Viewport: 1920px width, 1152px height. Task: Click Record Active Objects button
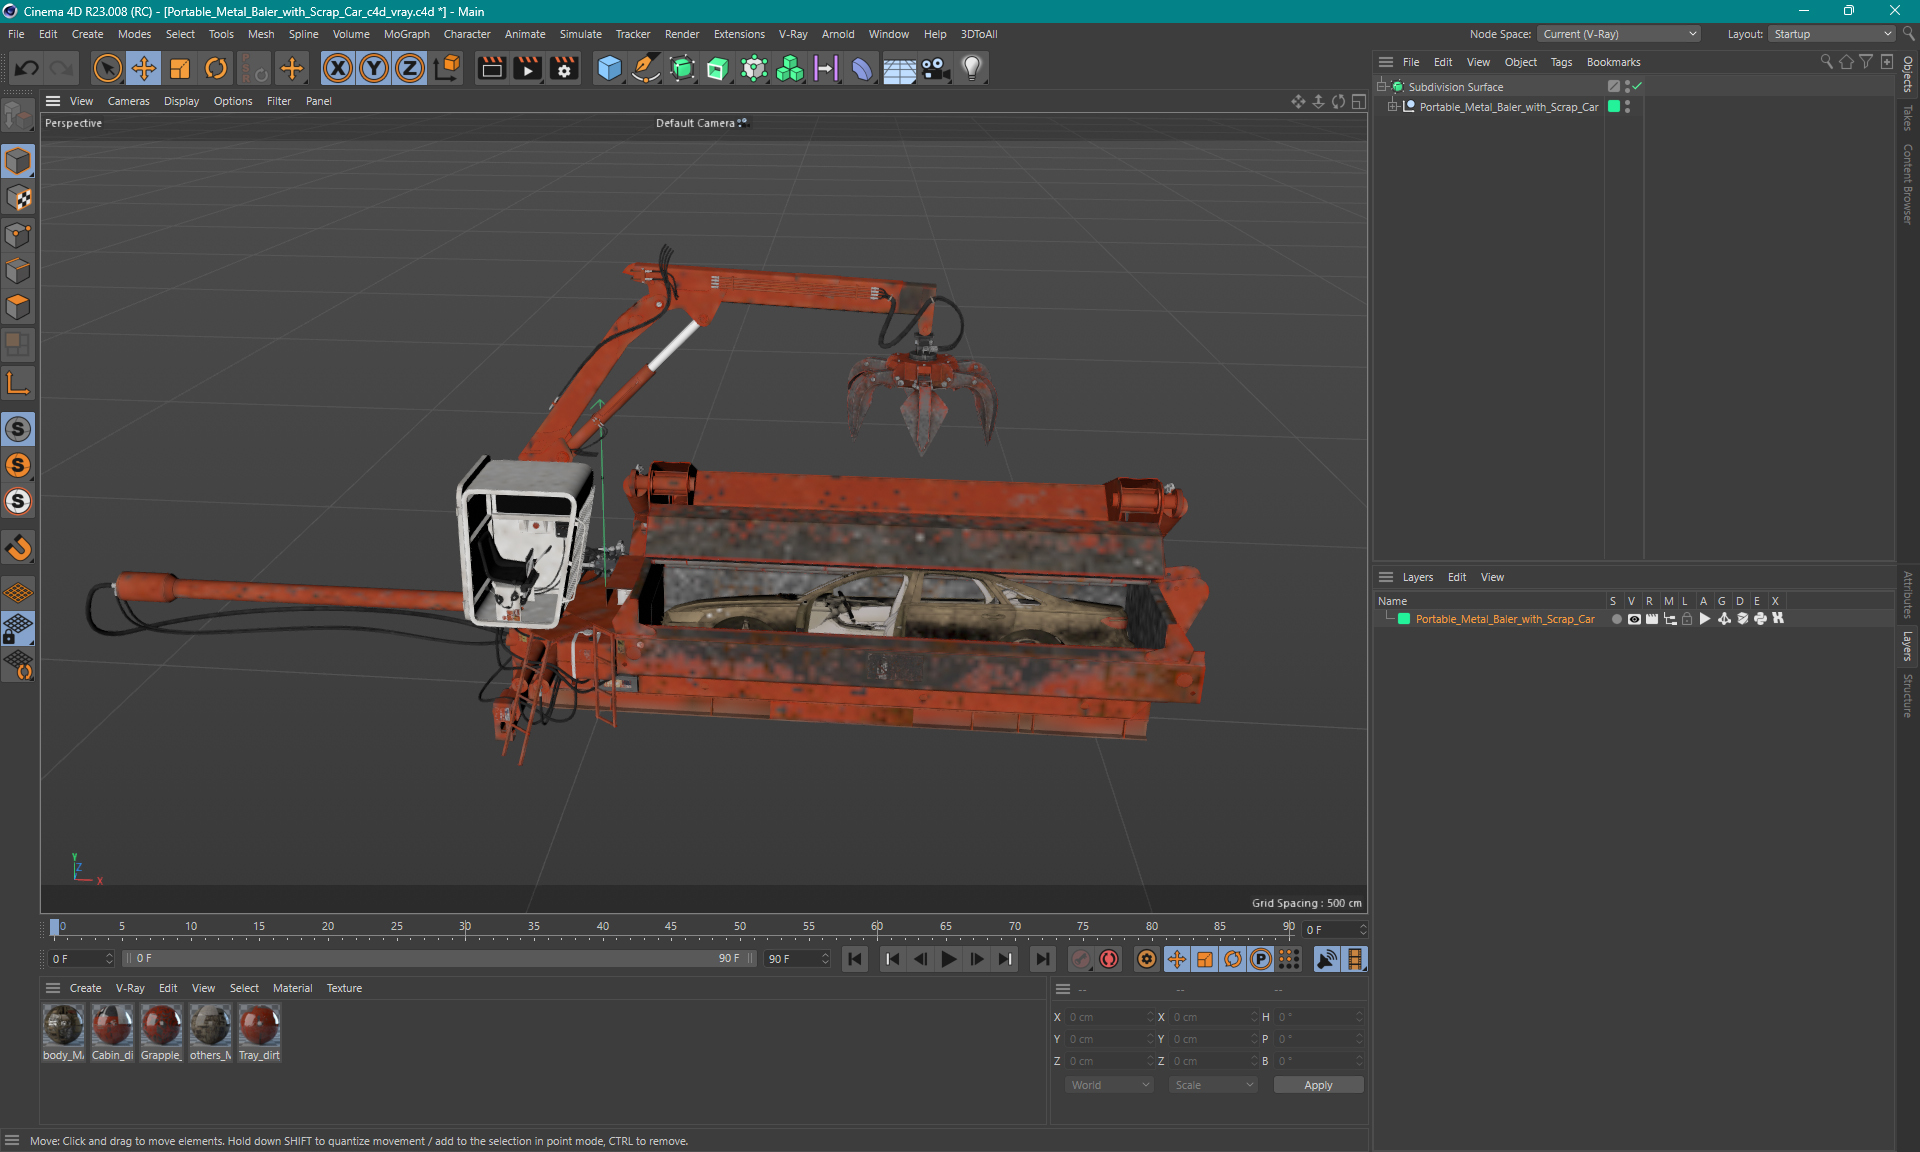click(x=1081, y=959)
